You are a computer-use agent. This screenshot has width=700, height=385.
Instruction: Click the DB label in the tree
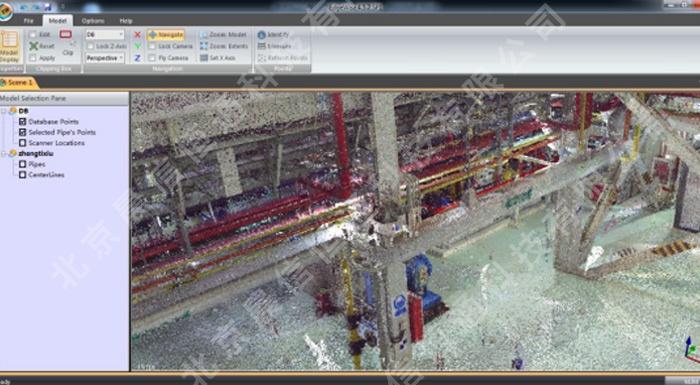[24, 111]
